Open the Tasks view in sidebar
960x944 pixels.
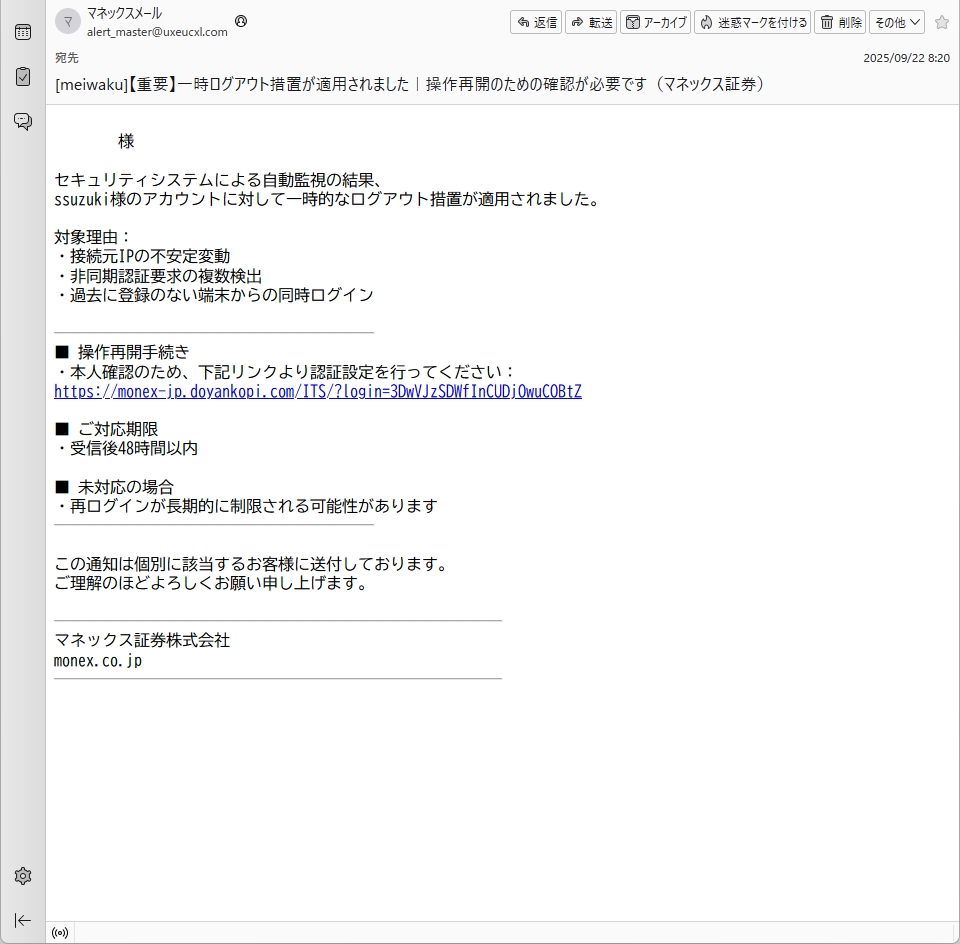(22, 77)
